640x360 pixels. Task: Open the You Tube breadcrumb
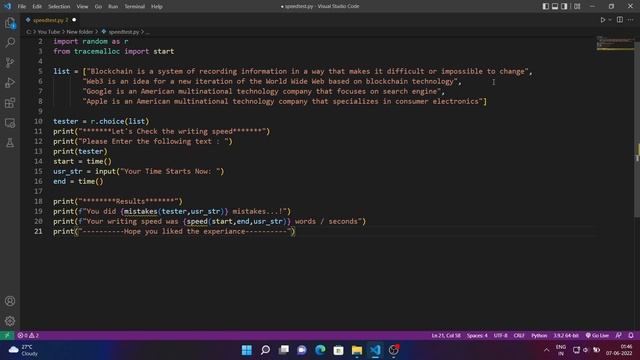coord(49,32)
